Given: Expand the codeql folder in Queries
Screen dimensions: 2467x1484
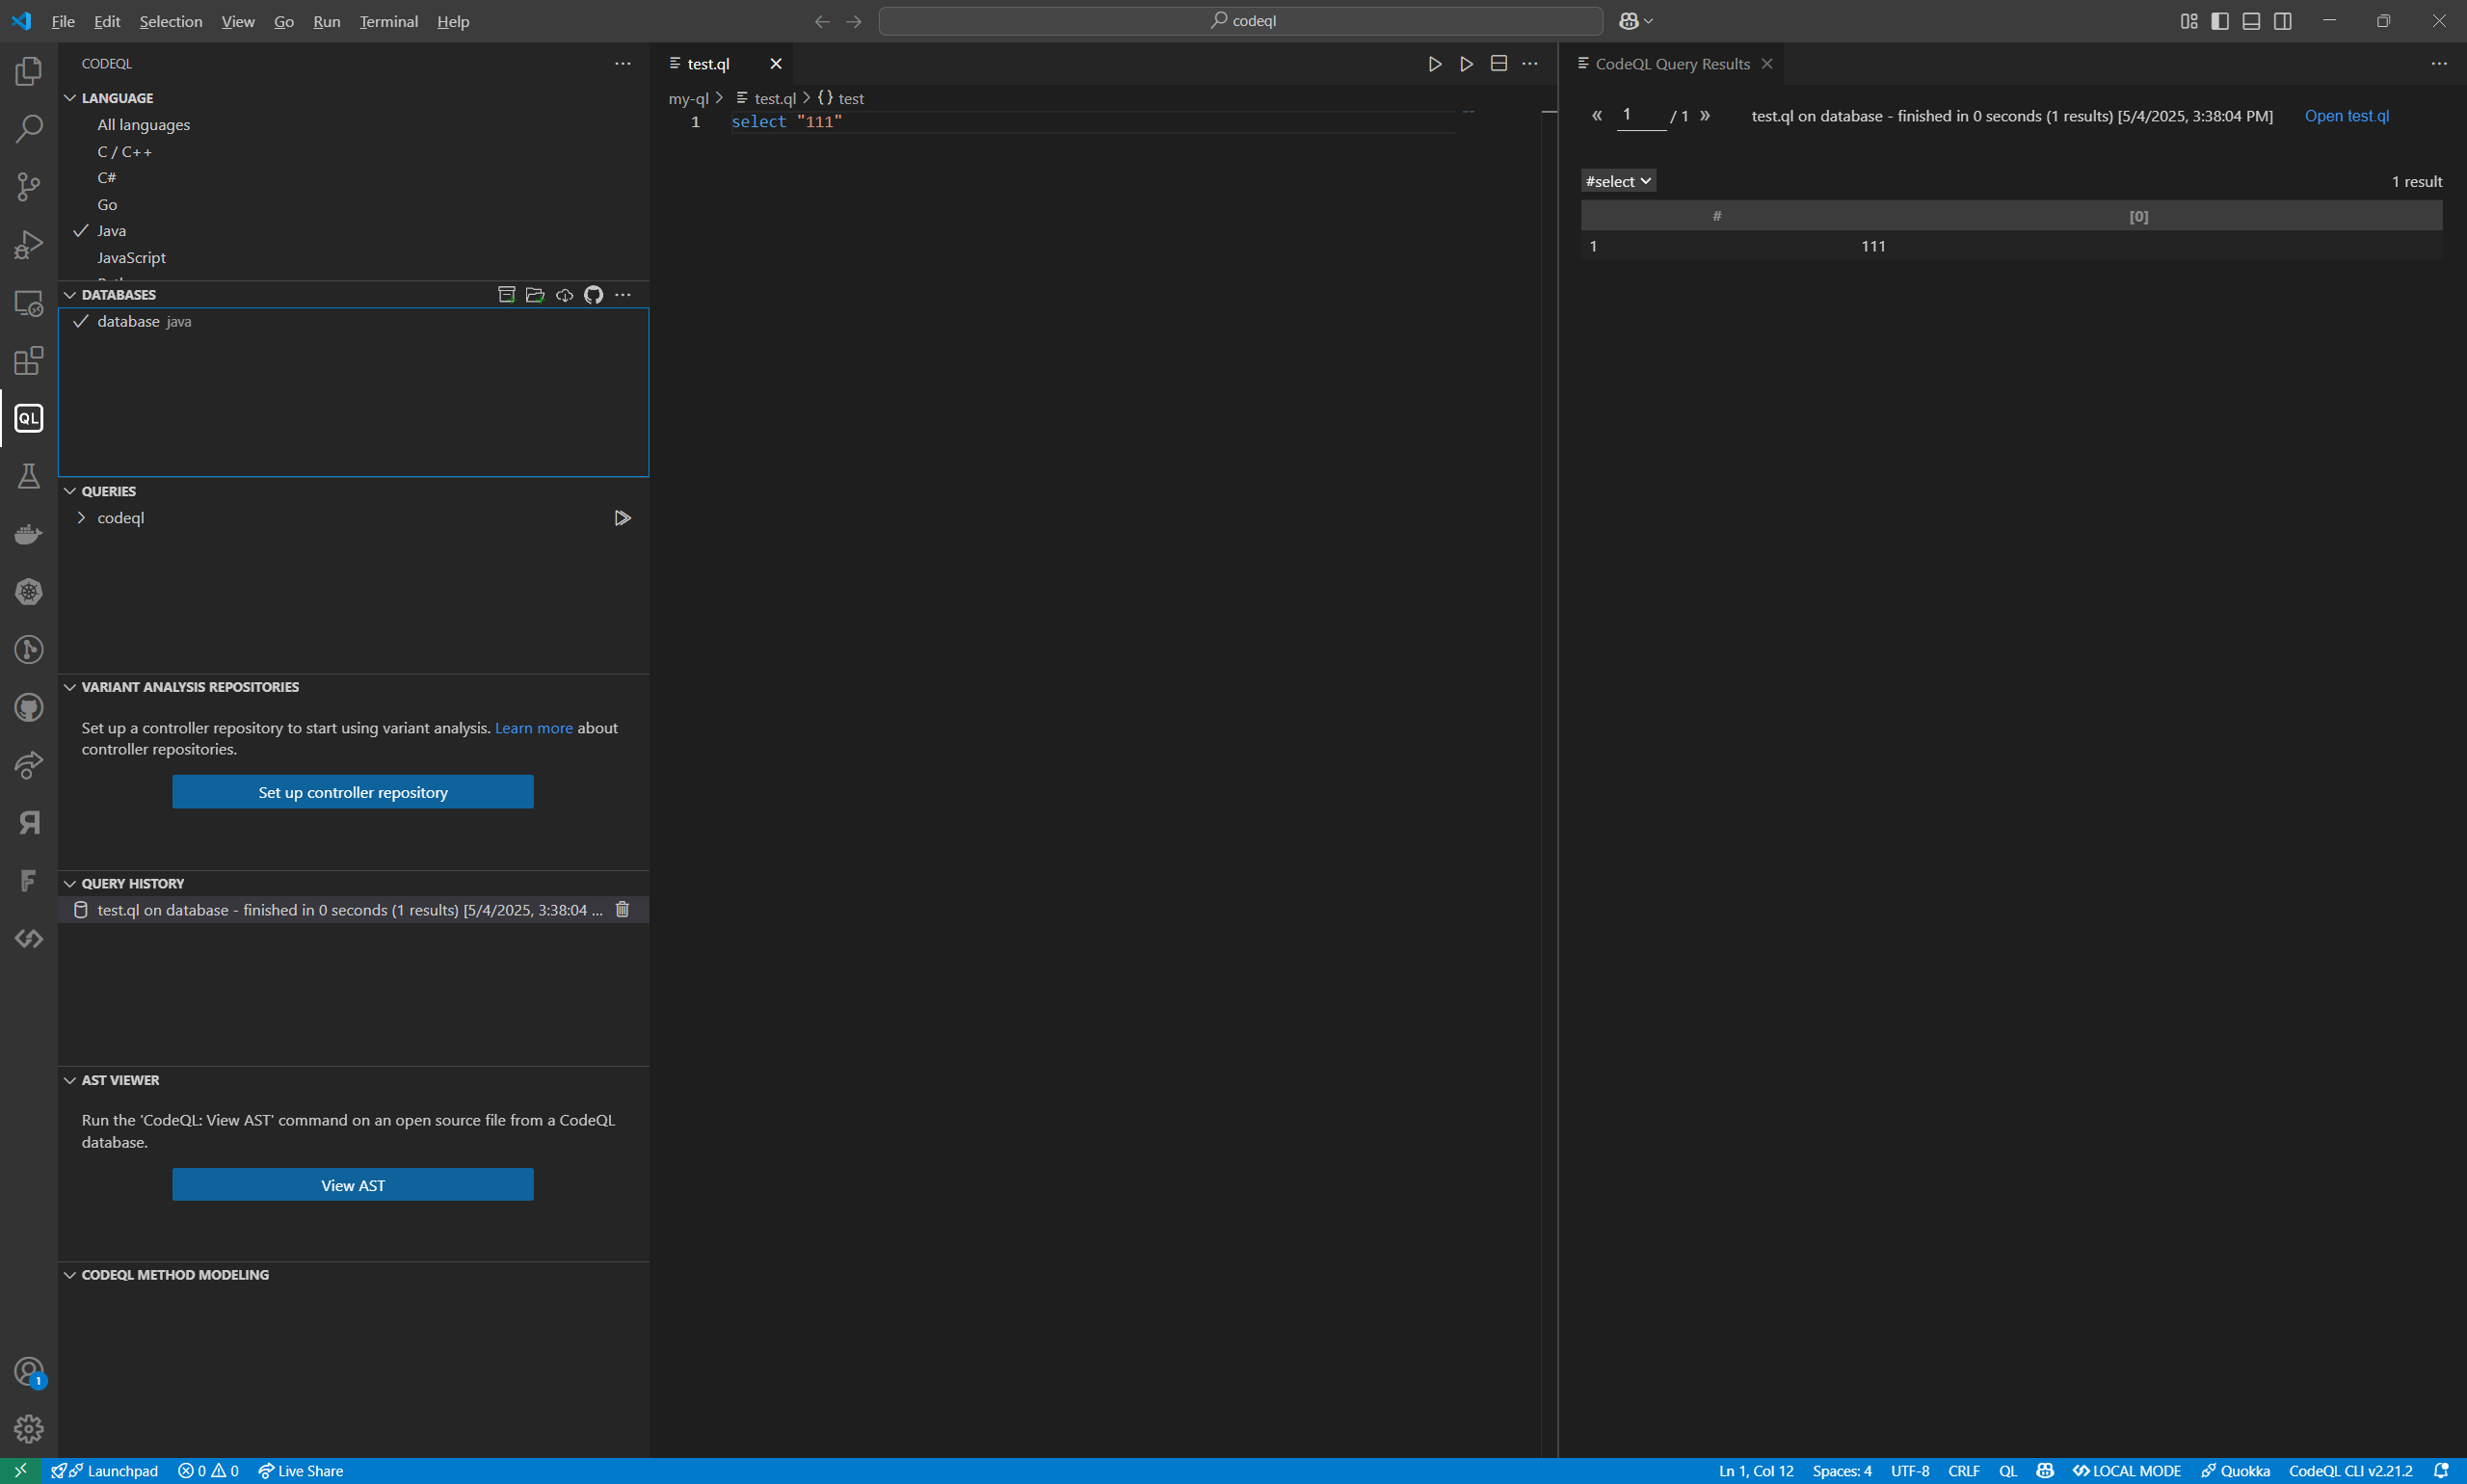Looking at the screenshot, I should coord(81,518).
